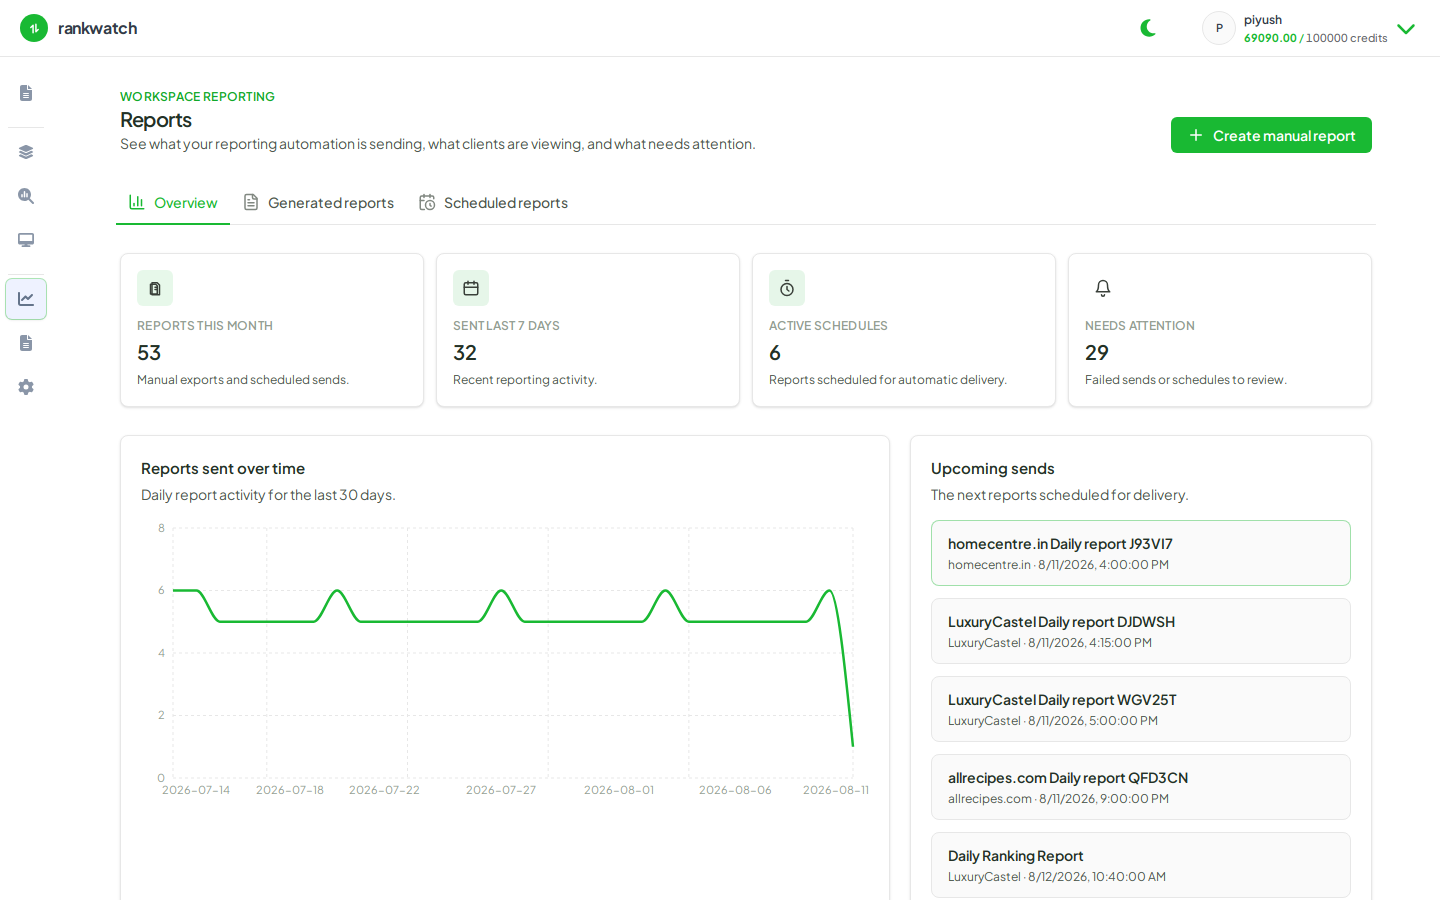
Task: Click the 2026-08-06 chart axis label
Action: 735,790
